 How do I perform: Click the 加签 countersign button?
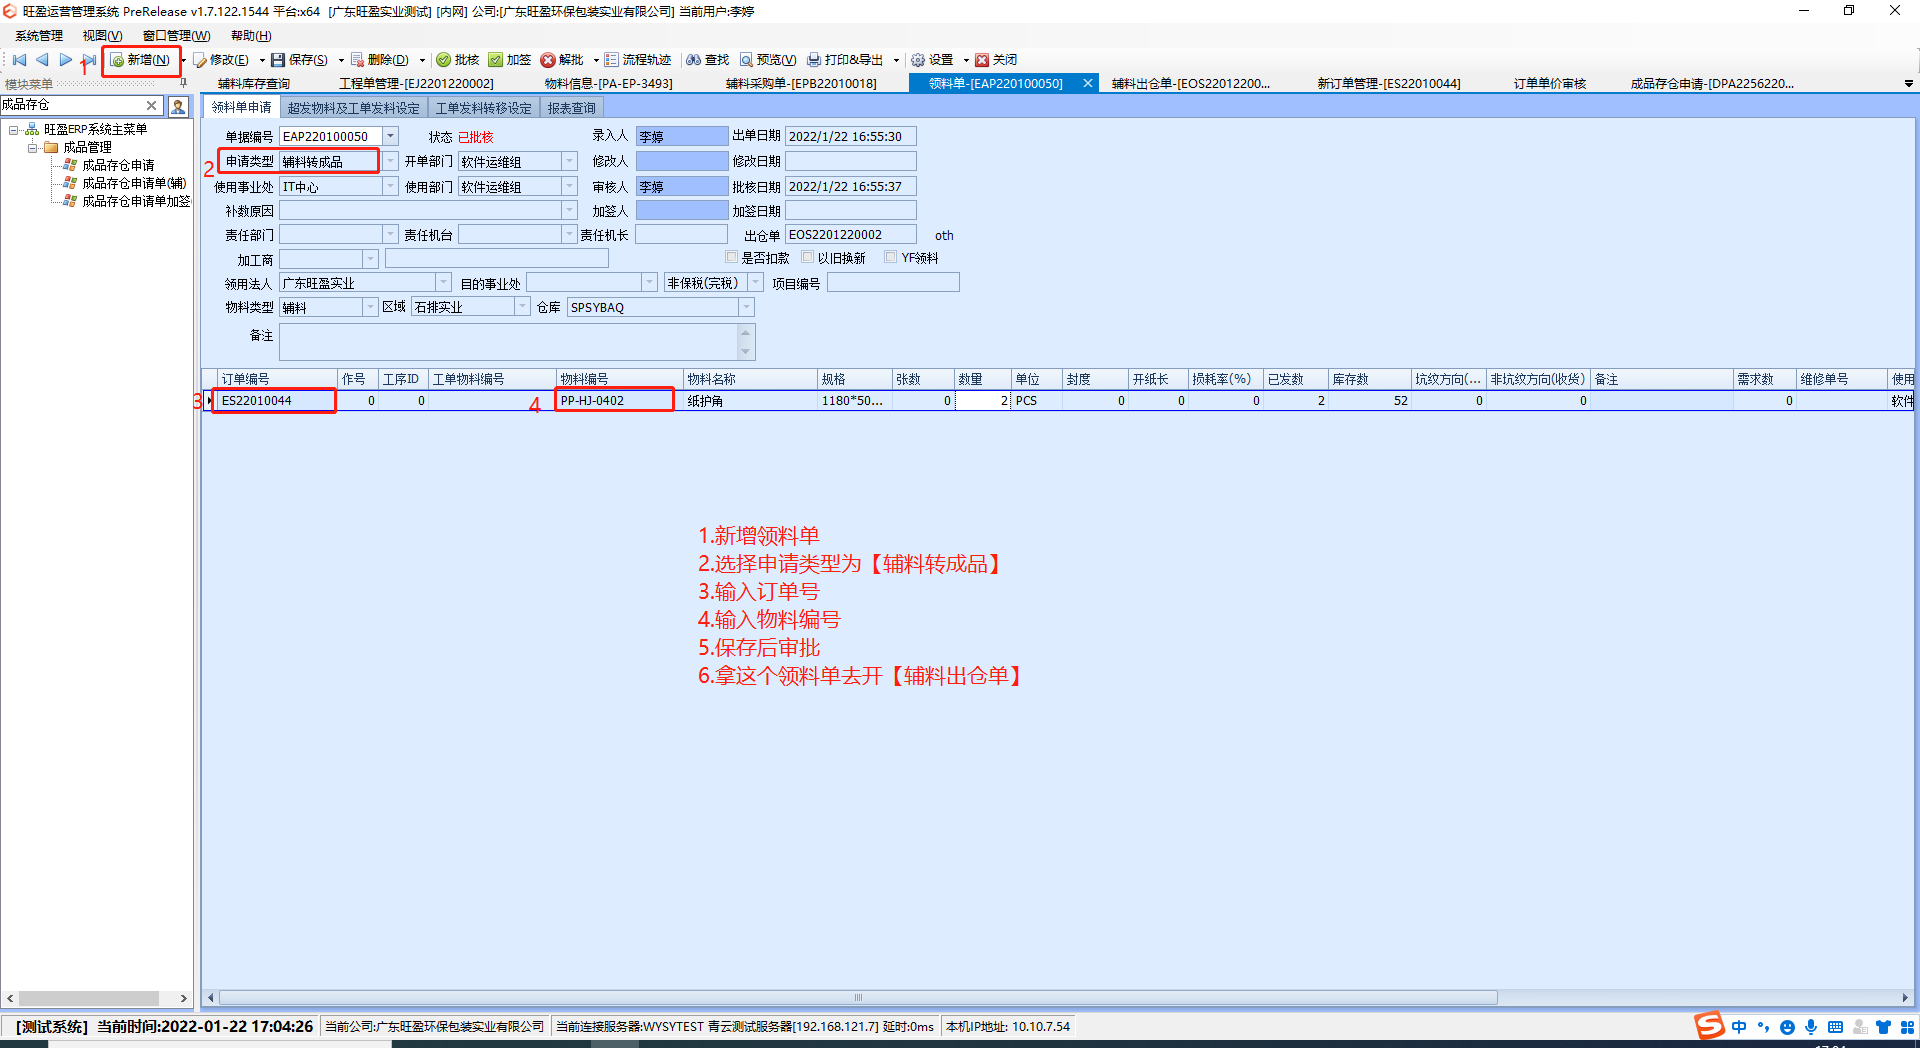(x=510, y=60)
